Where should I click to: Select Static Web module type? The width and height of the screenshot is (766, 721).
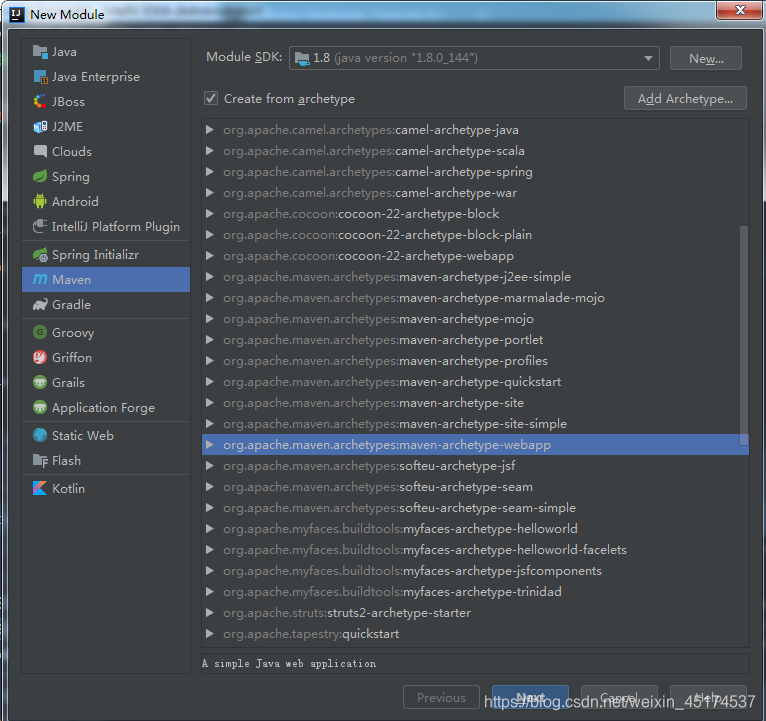click(x=106, y=435)
